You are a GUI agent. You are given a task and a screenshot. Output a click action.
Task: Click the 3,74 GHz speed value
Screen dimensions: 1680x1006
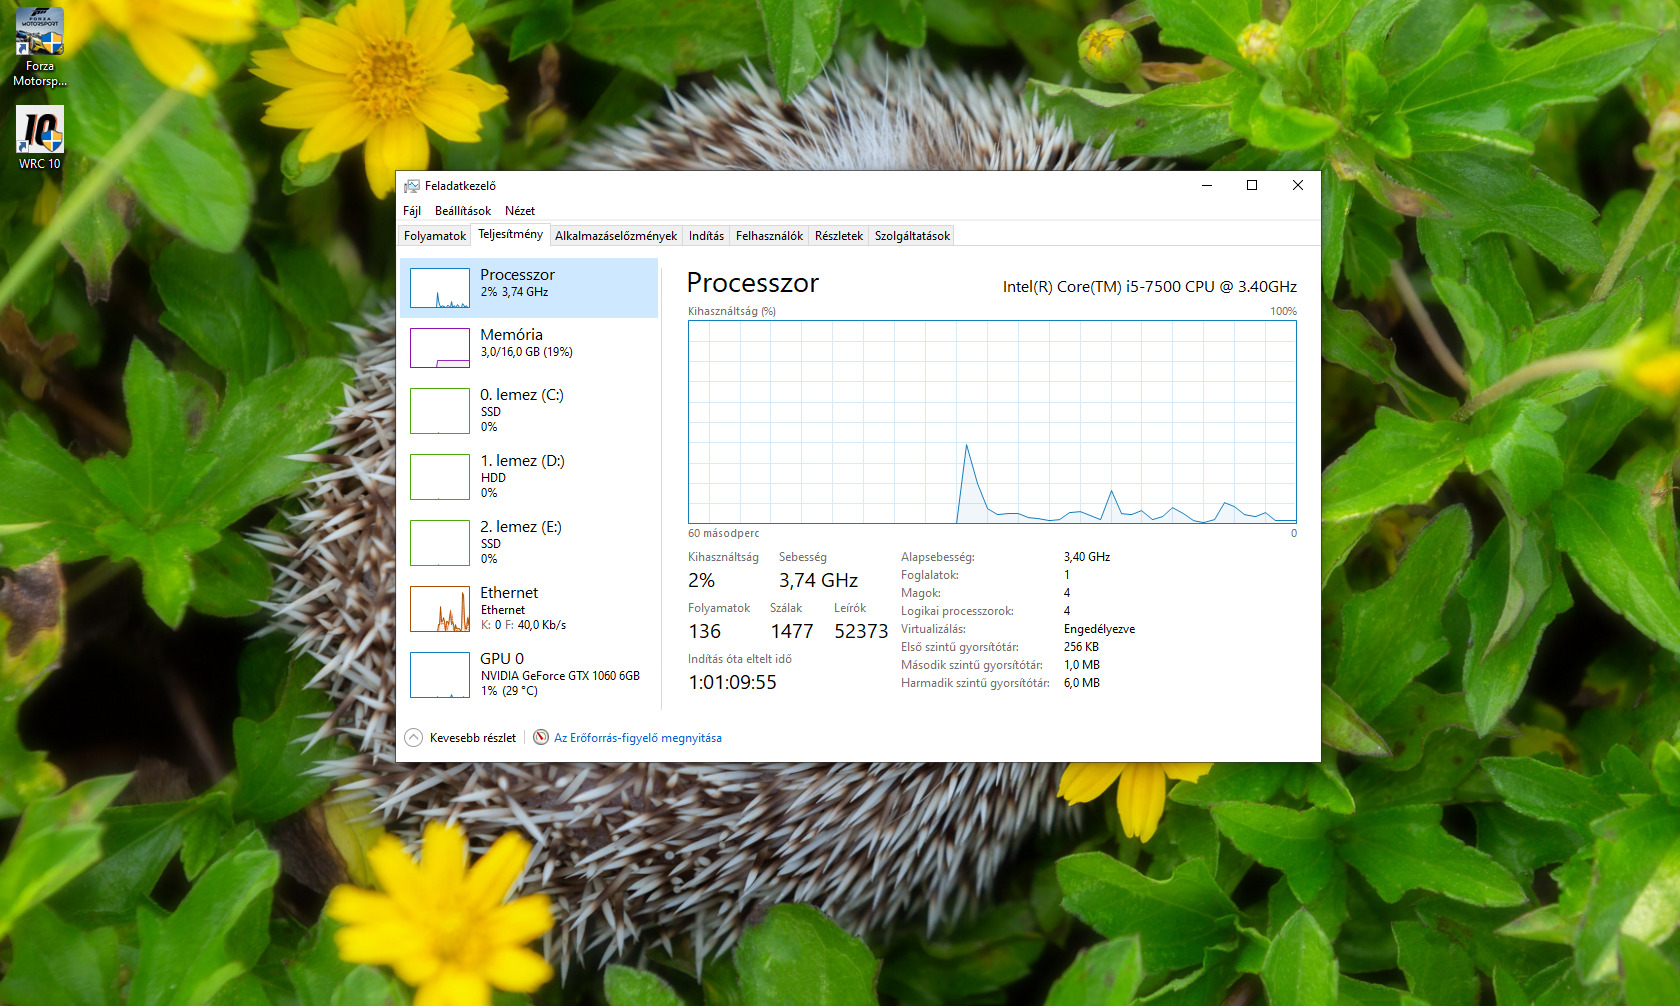(818, 580)
